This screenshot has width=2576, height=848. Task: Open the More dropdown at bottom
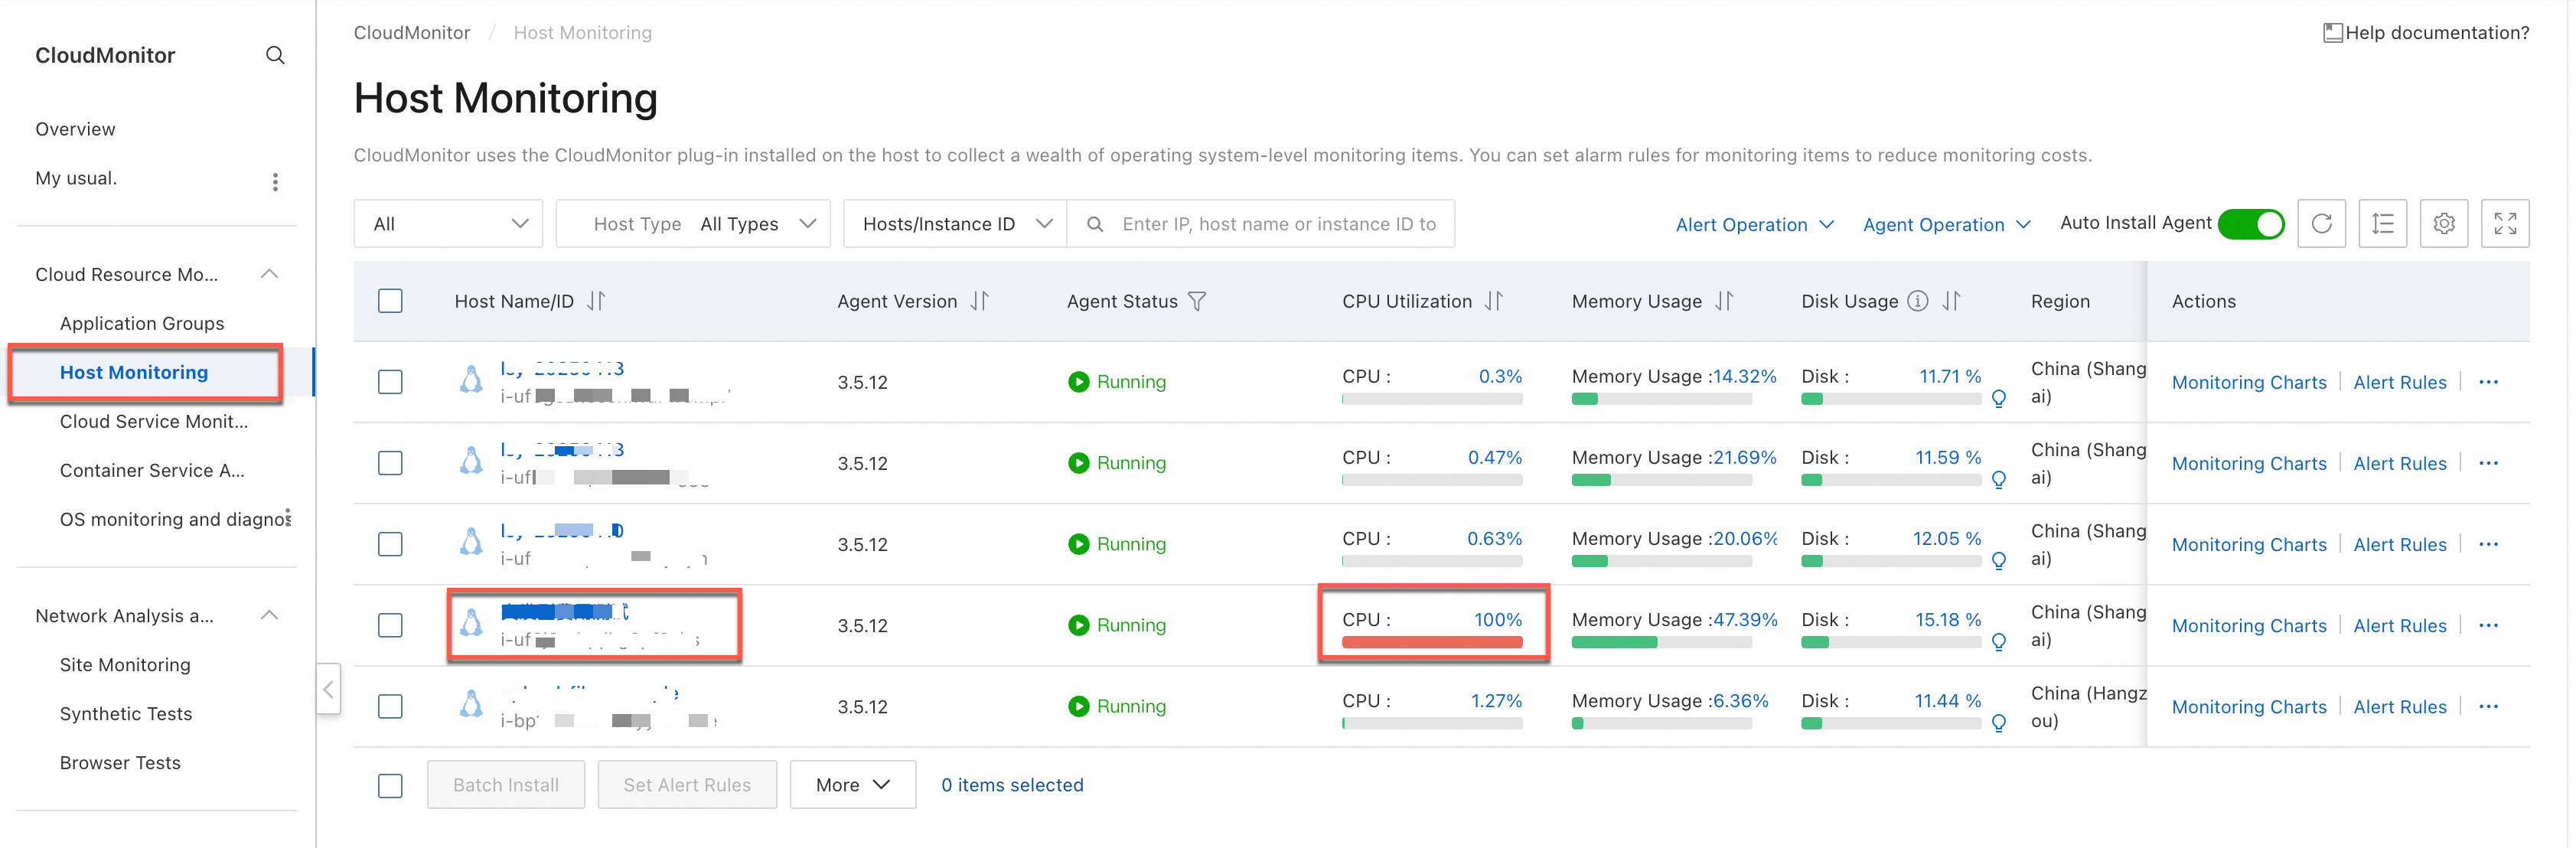pyautogui.click(x=852, y=785)
